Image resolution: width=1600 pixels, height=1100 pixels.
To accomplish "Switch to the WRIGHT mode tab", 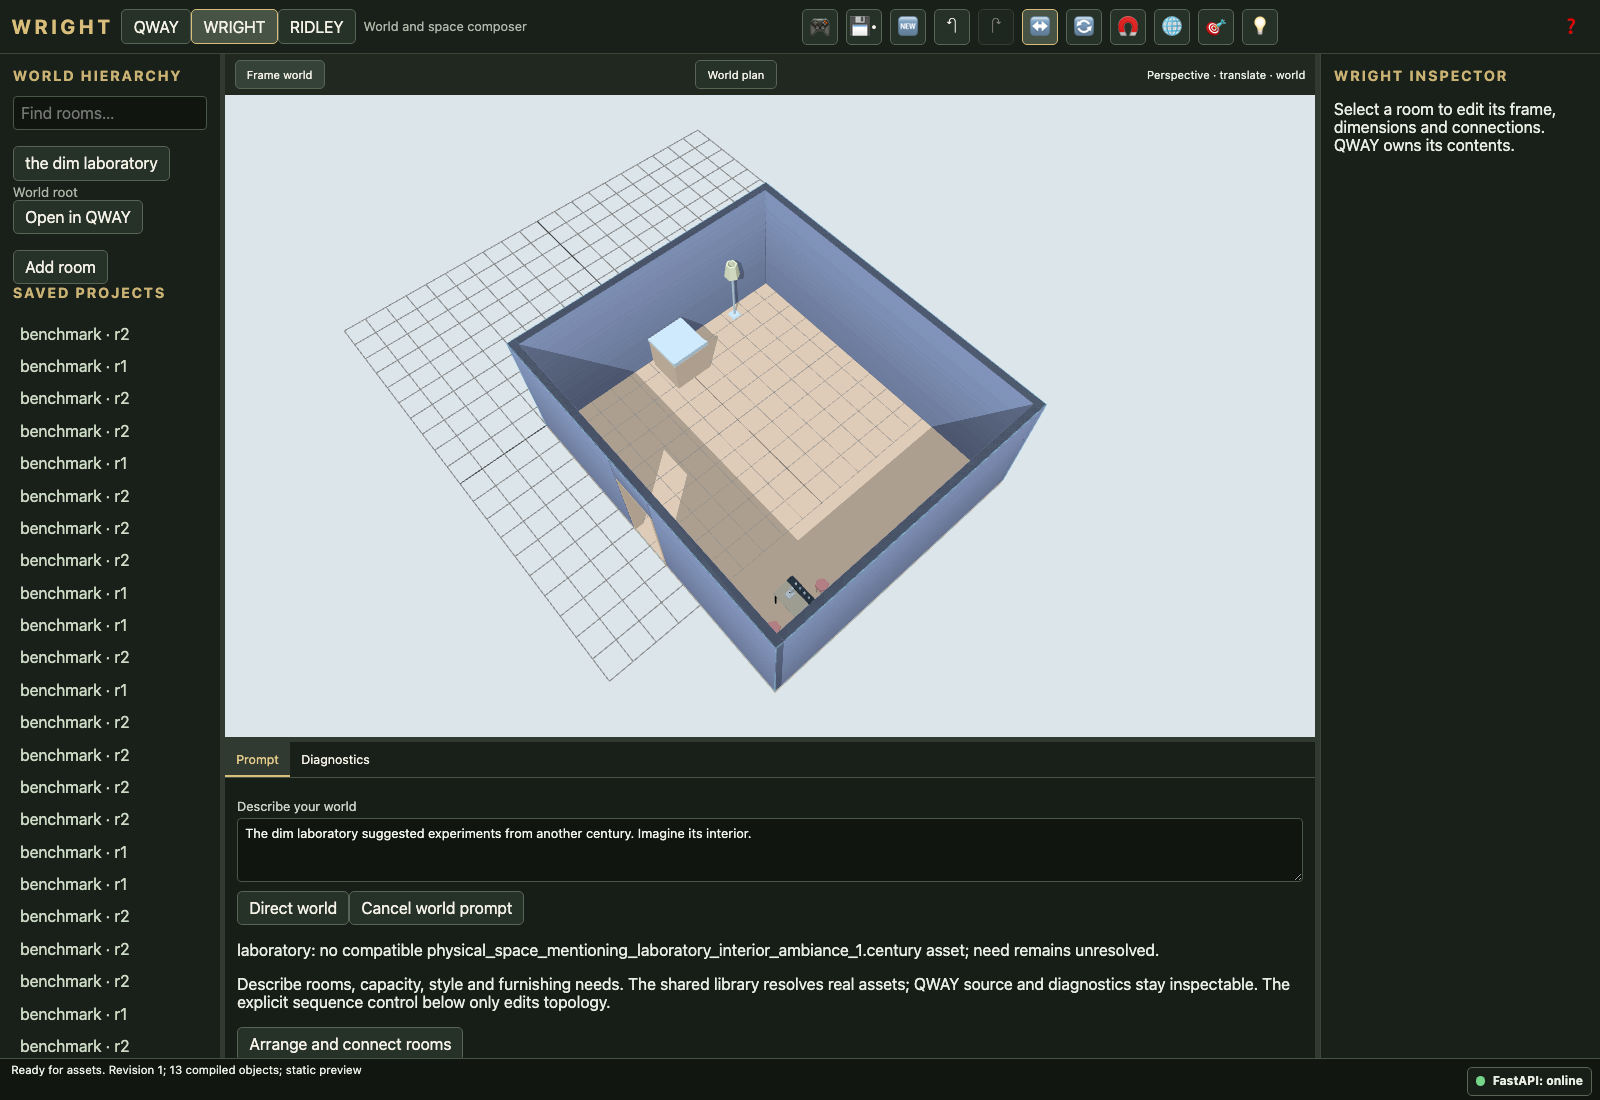I will click(234, 27).
